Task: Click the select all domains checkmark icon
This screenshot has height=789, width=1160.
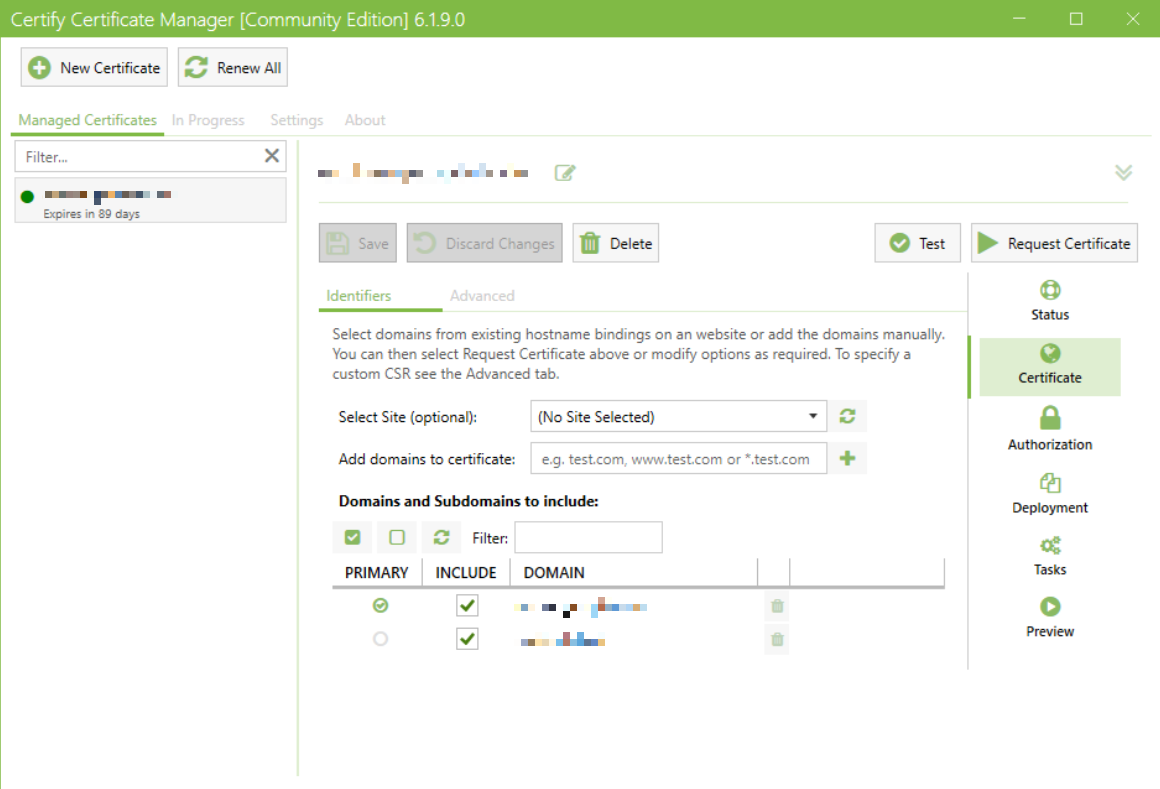Action: [352, 538]
